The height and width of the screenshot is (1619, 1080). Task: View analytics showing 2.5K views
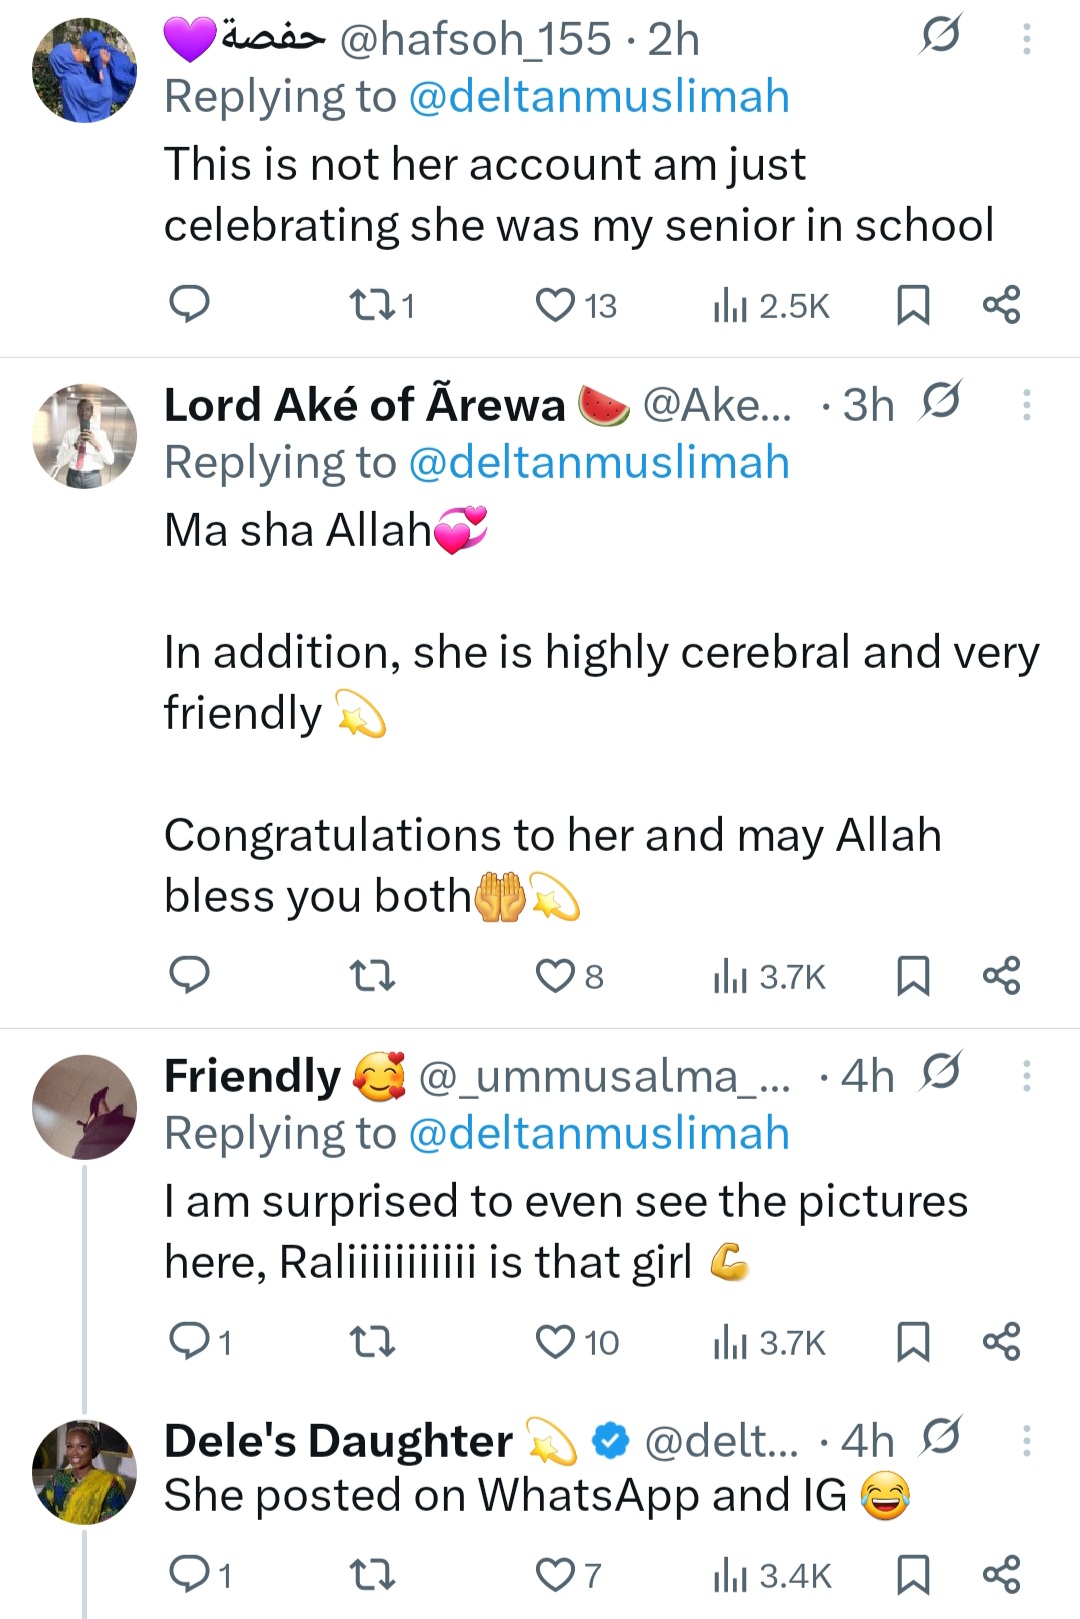point(770,304)
